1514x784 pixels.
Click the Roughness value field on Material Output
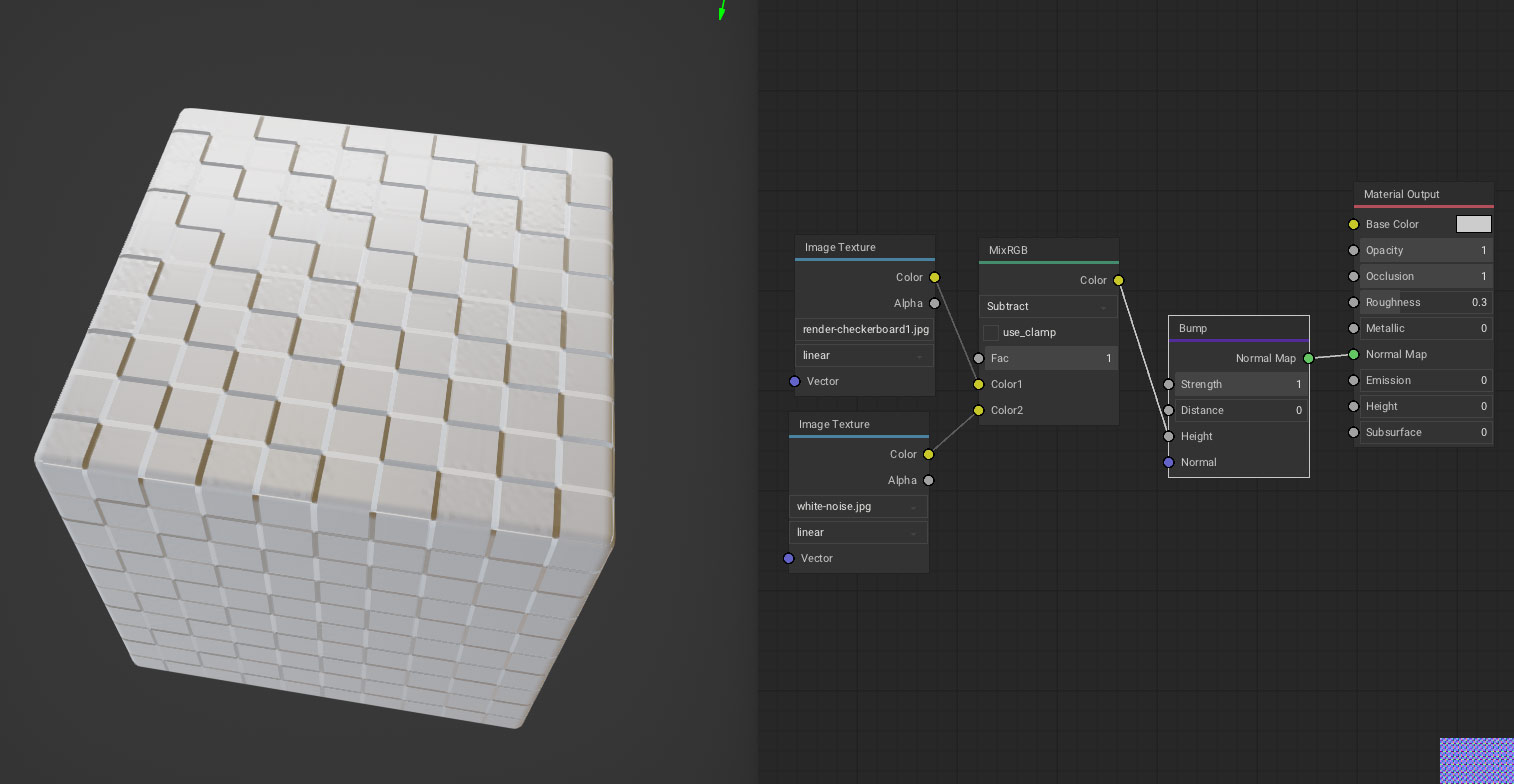click(1426, 302)
